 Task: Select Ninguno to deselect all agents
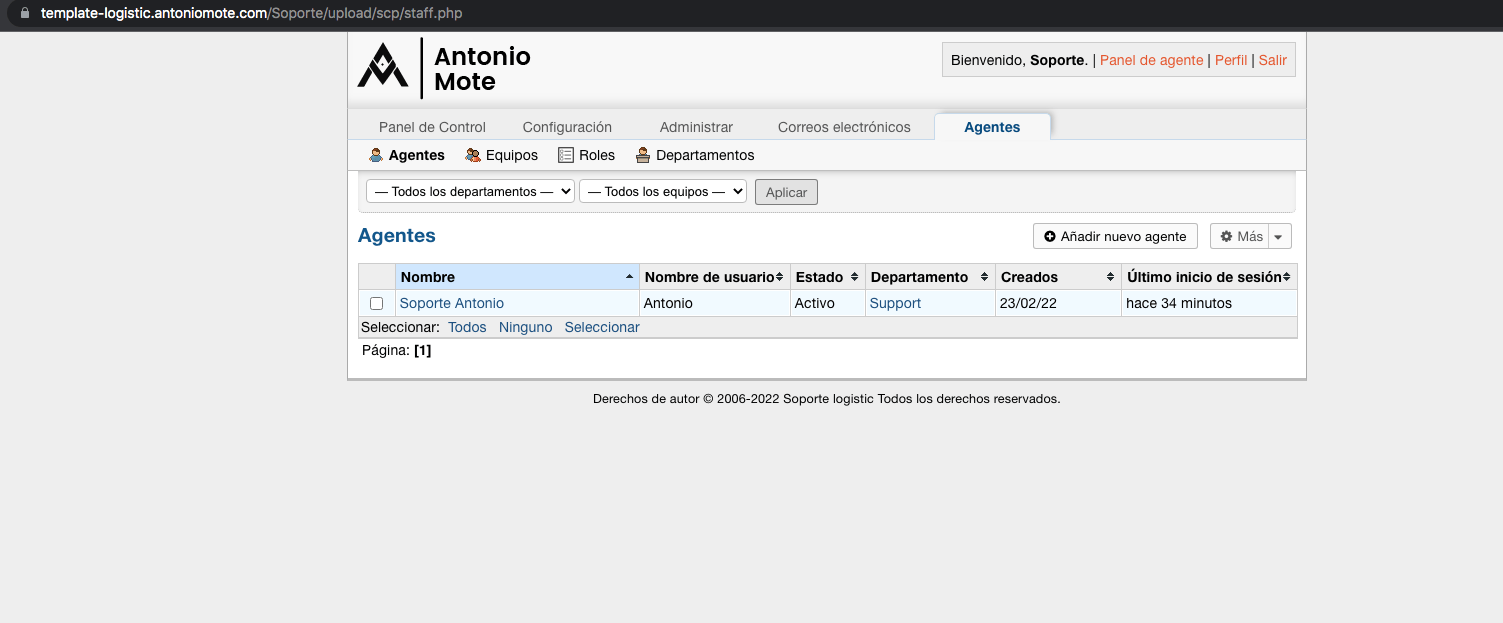[525, 327]
